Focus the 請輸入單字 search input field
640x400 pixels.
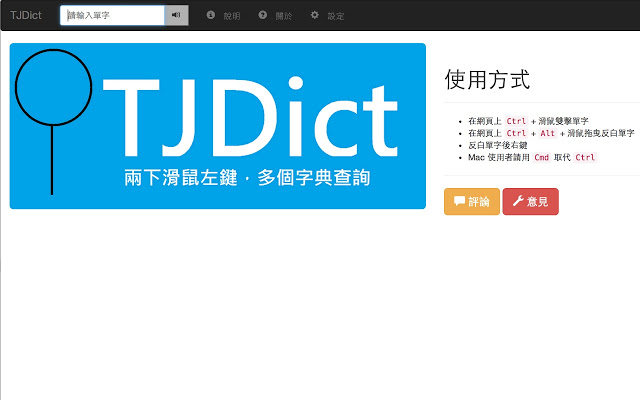tap(112, 16)
